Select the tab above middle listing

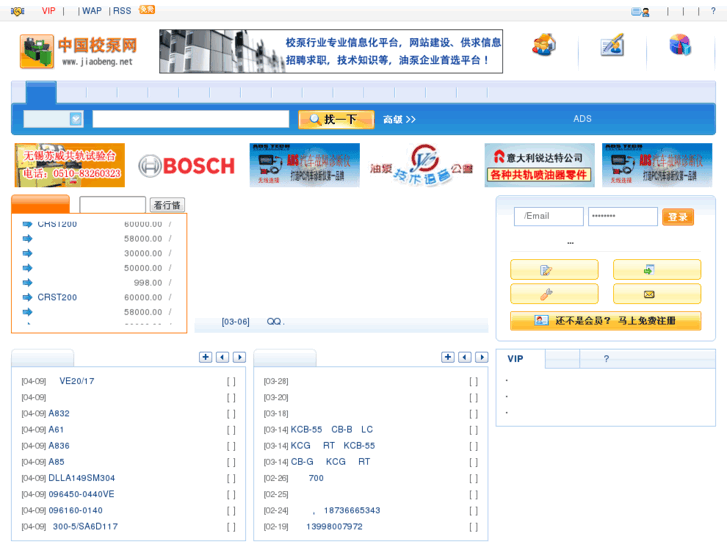[285, 358]
